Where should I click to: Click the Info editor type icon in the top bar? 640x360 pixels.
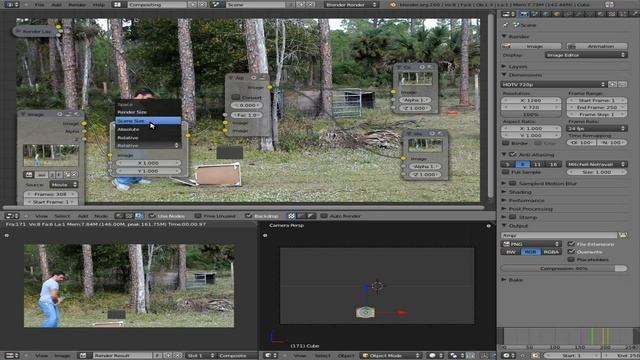tap(11, 4)
